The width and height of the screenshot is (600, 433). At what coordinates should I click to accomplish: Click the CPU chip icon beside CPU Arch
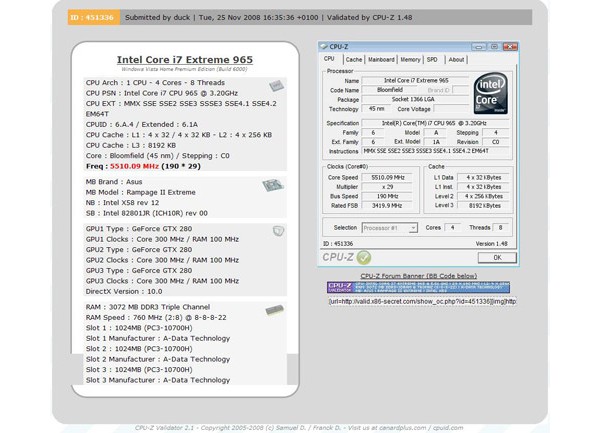click(276, 85)
